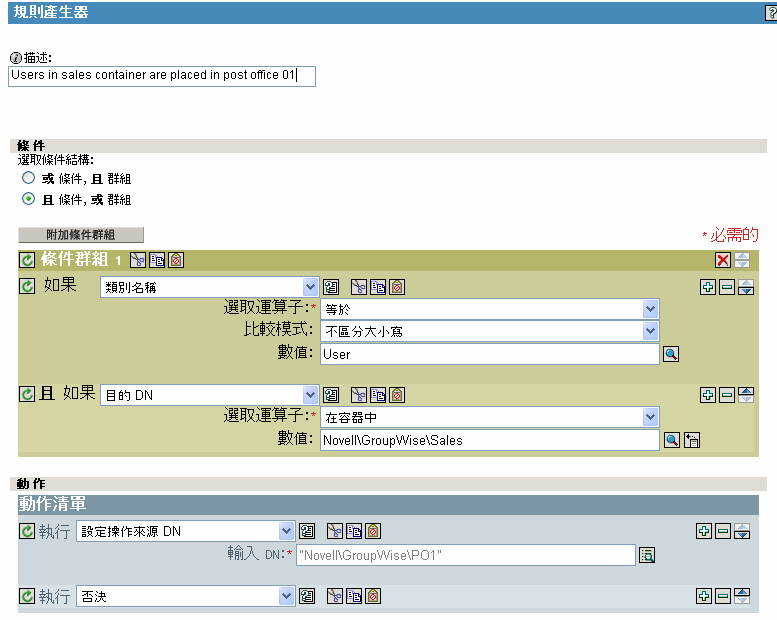Paste into 條件群組 1 header
Screen dimensions: 777x620
pyautogui.click(x=176, y=260)
